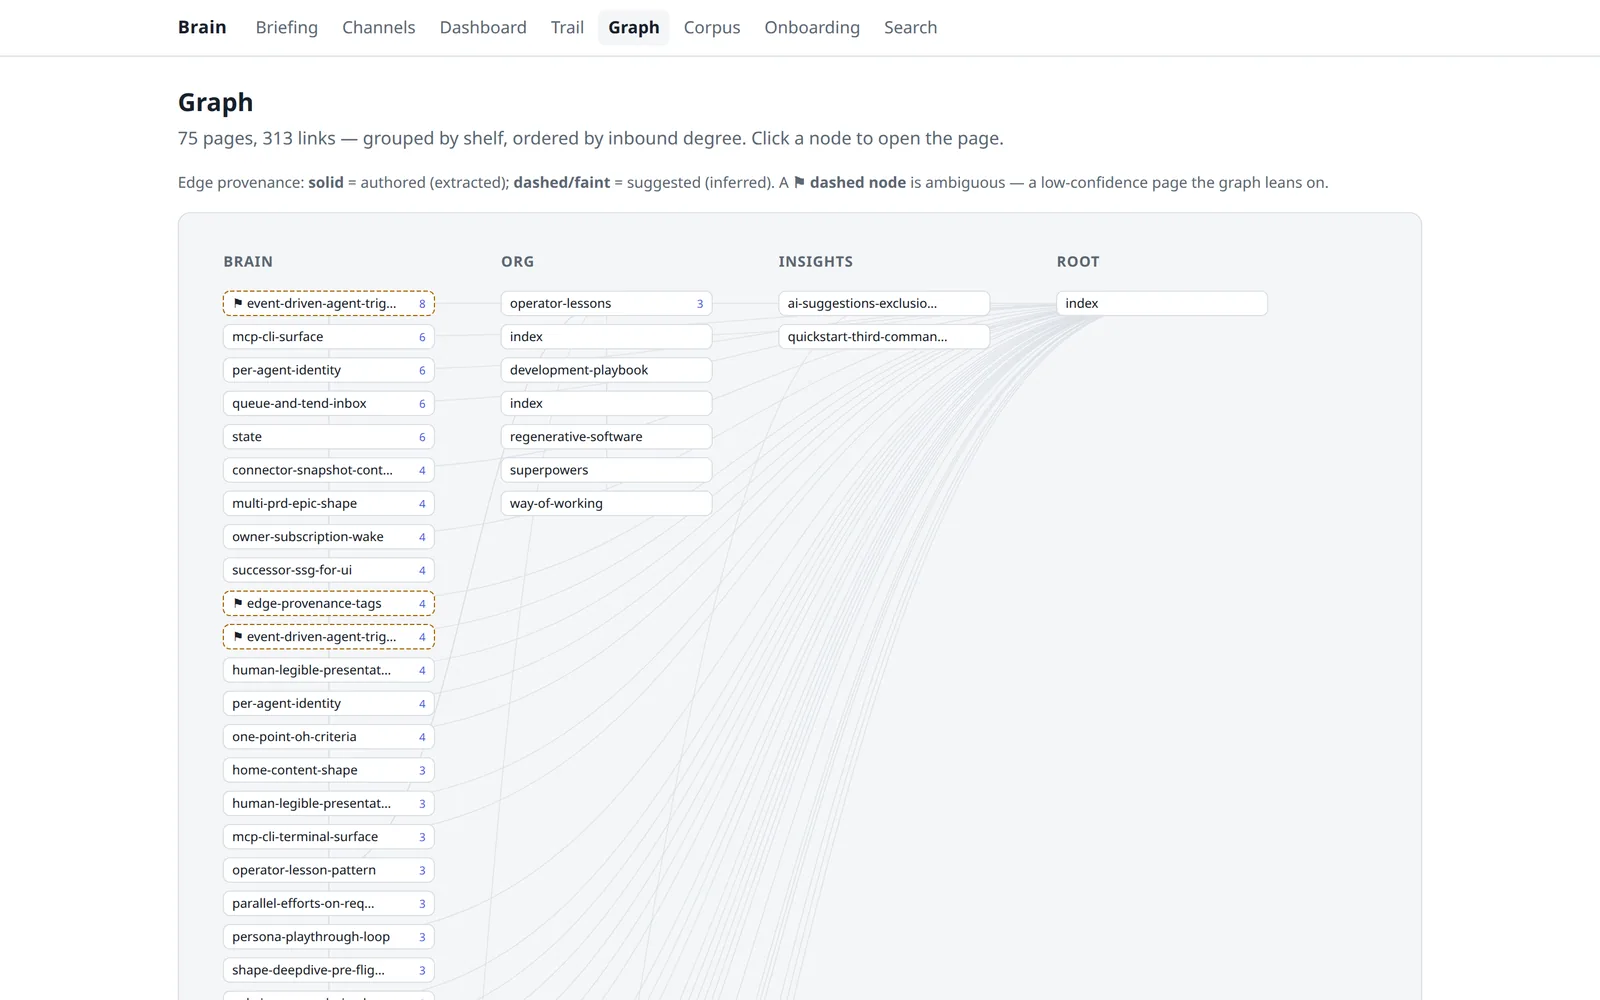
Task: Open the Corpus tab
Action: tap(712, 27)
